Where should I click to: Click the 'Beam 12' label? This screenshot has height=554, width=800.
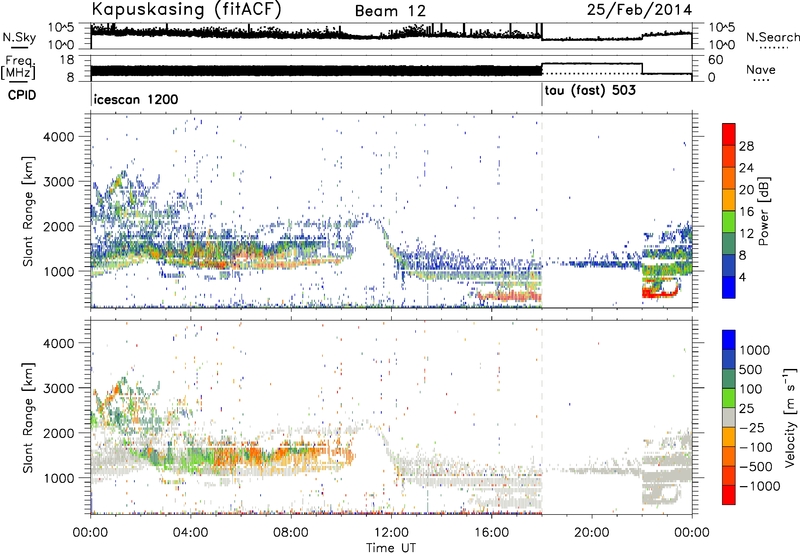tap(390, 11)
